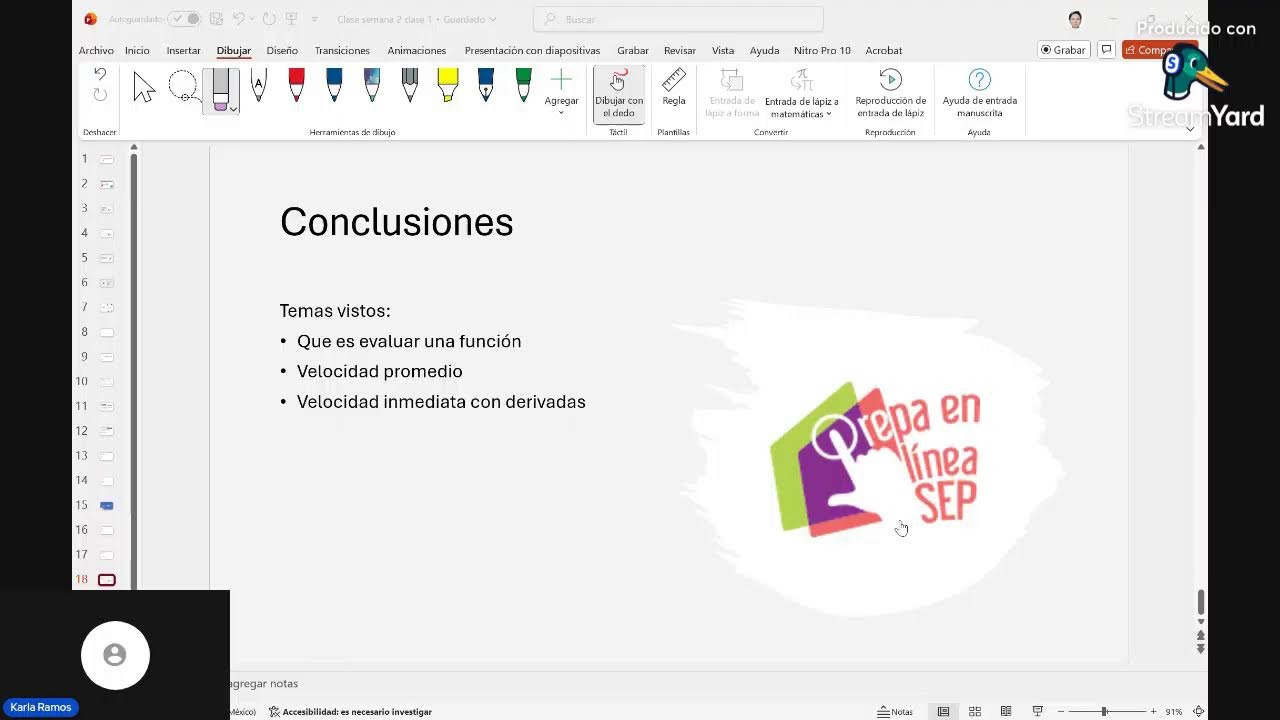1280x720 pixels.
Task: Open Entrada de lápiz a matemáticas dropdown
Action: point(801,94)
